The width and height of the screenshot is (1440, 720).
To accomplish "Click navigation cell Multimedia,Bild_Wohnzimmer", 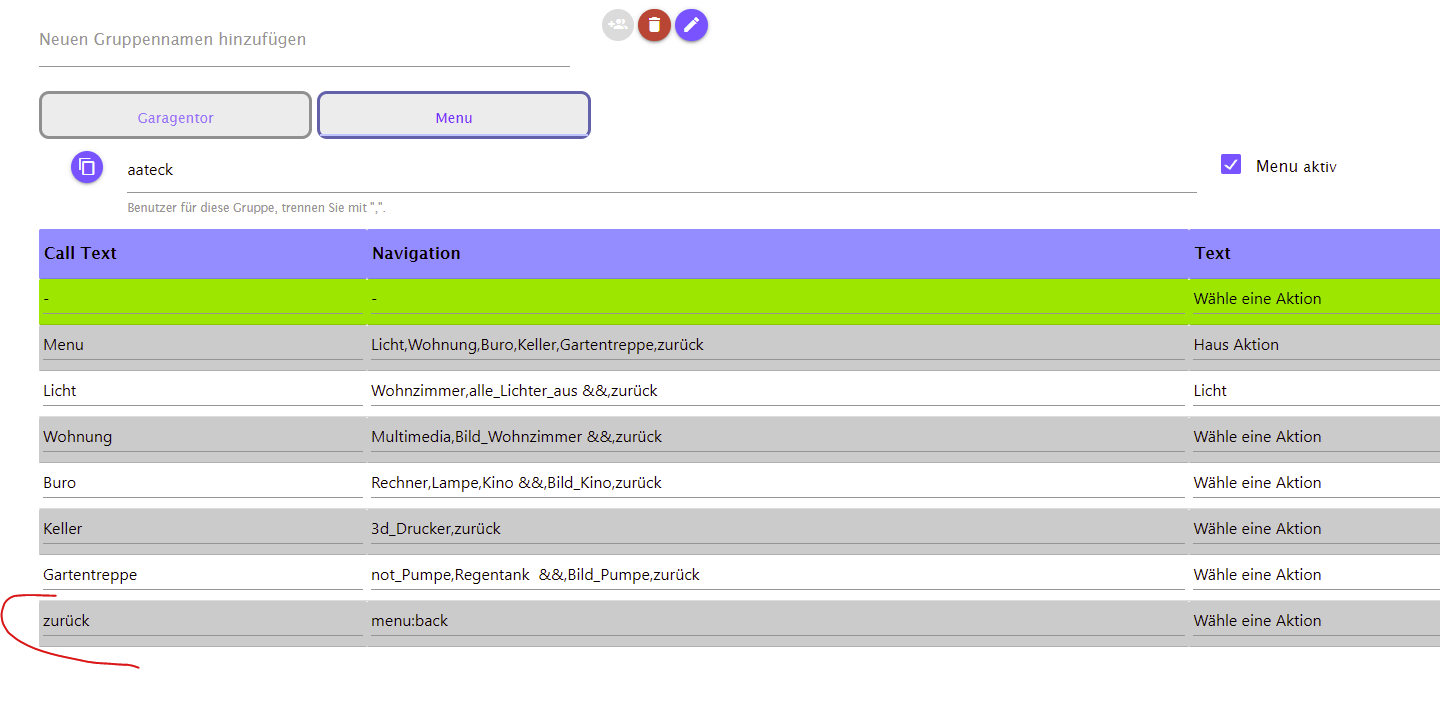I will point(778,438).
